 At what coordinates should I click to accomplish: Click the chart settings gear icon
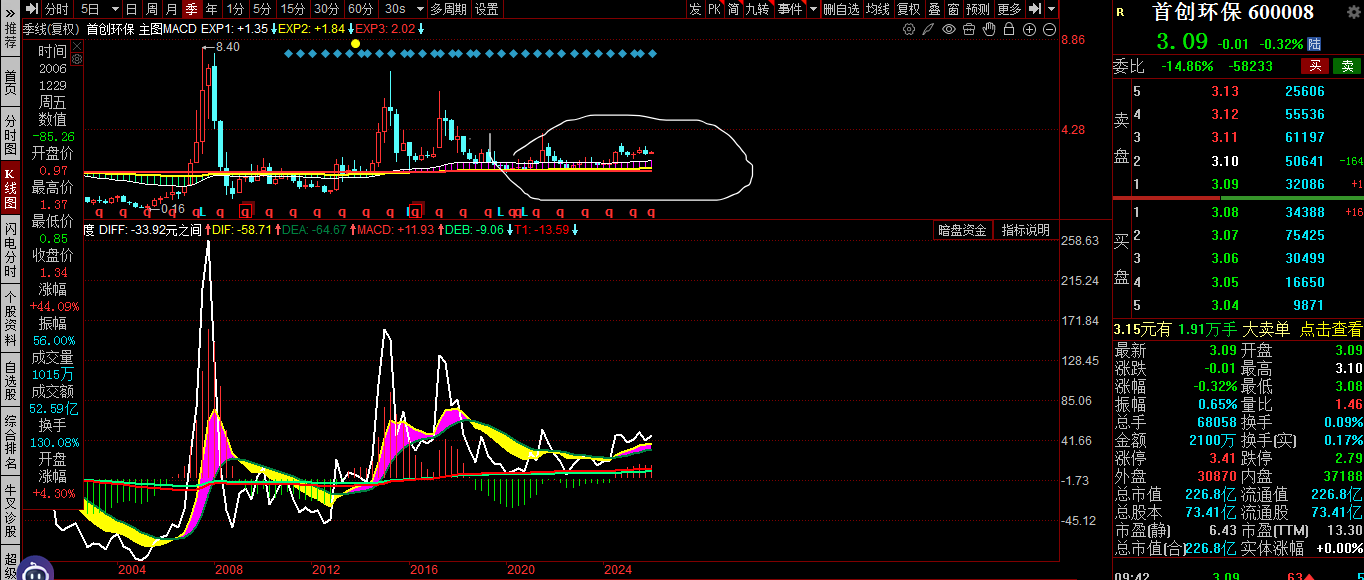pyautogui.click(x=908, y=29)
